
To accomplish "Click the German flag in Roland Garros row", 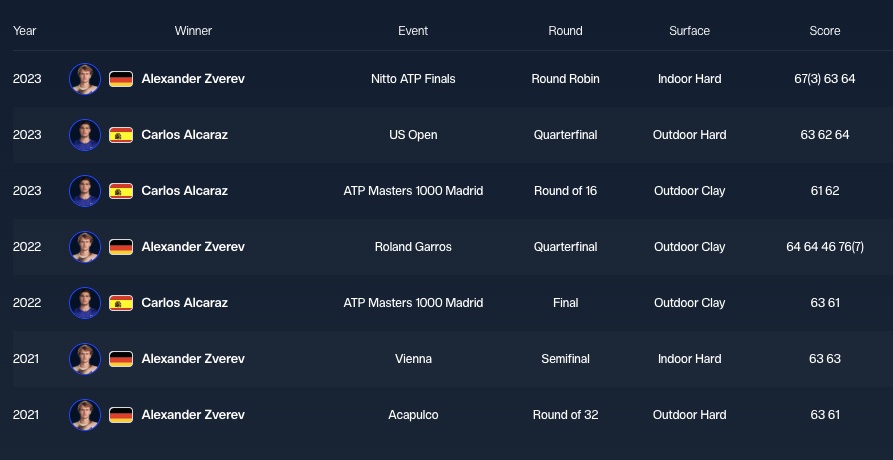I will tap(121, 247).
